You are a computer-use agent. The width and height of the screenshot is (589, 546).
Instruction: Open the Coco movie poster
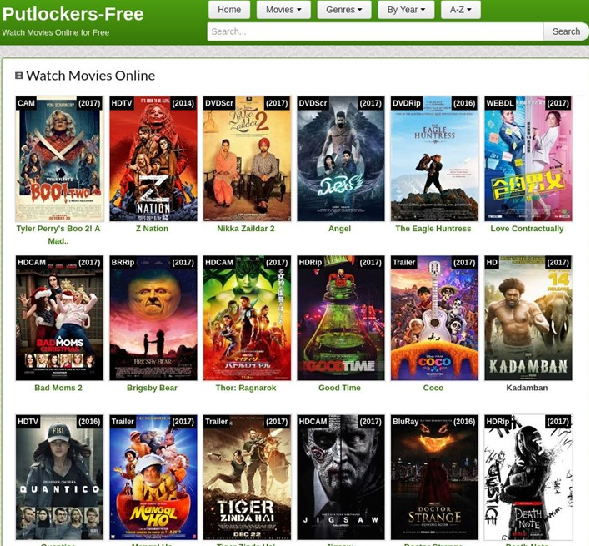434,318
